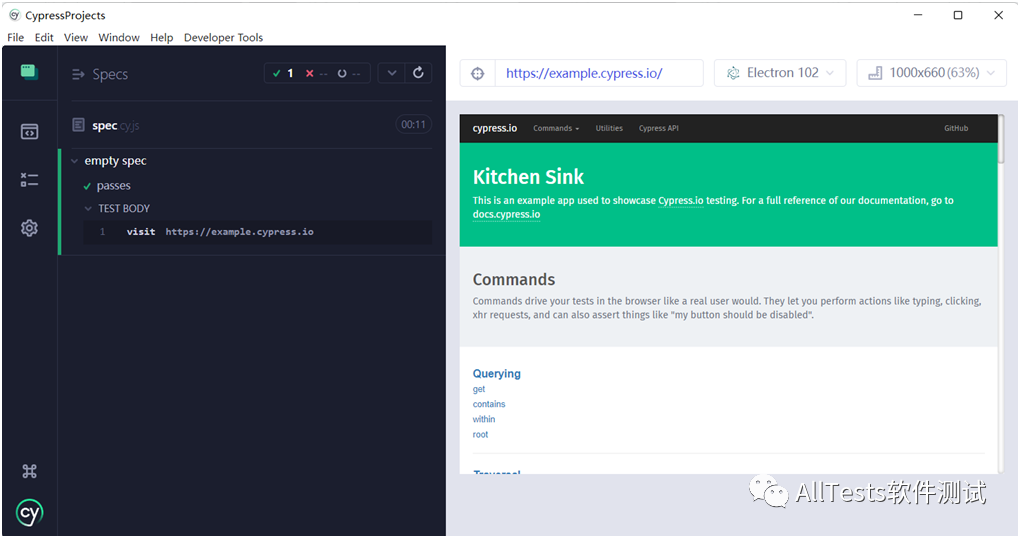
Task: Click the 00:11 duration badge
Action: [x=413, y=124]
